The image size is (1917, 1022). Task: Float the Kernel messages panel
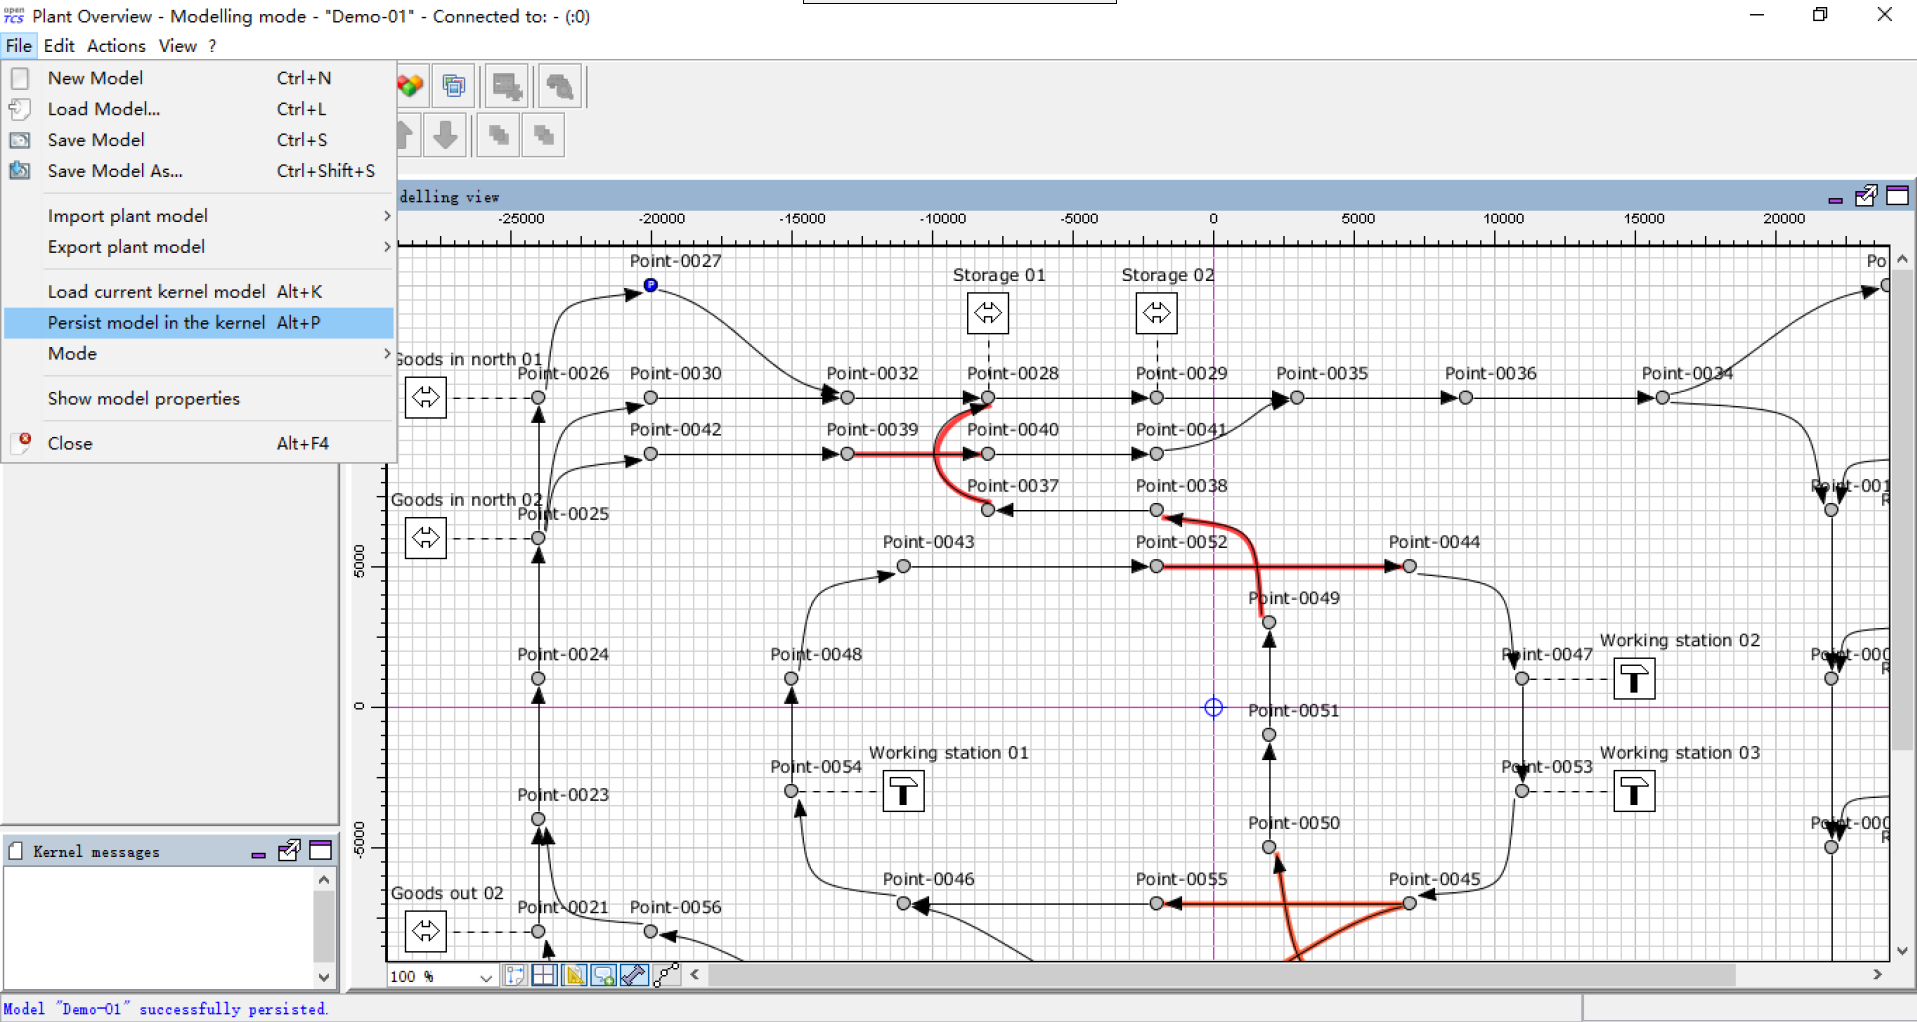289,851
